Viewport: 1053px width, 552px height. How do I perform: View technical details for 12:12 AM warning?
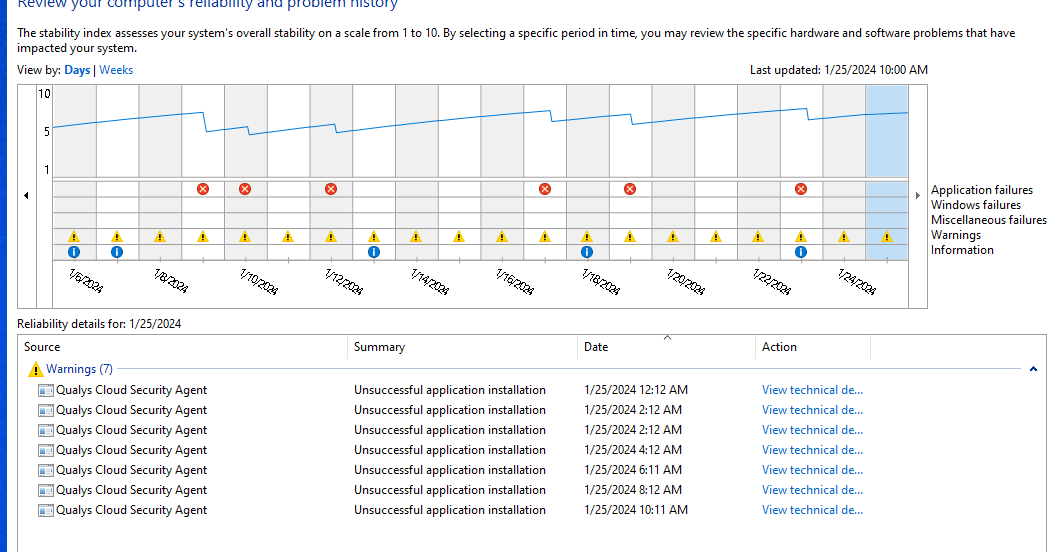point(813,390)
